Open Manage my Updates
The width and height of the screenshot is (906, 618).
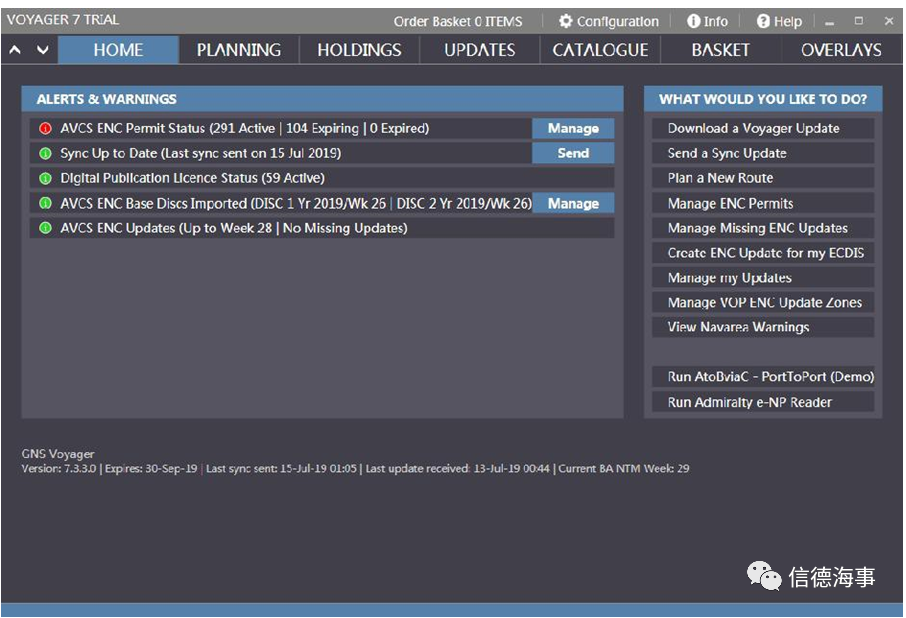pos(763,277)
